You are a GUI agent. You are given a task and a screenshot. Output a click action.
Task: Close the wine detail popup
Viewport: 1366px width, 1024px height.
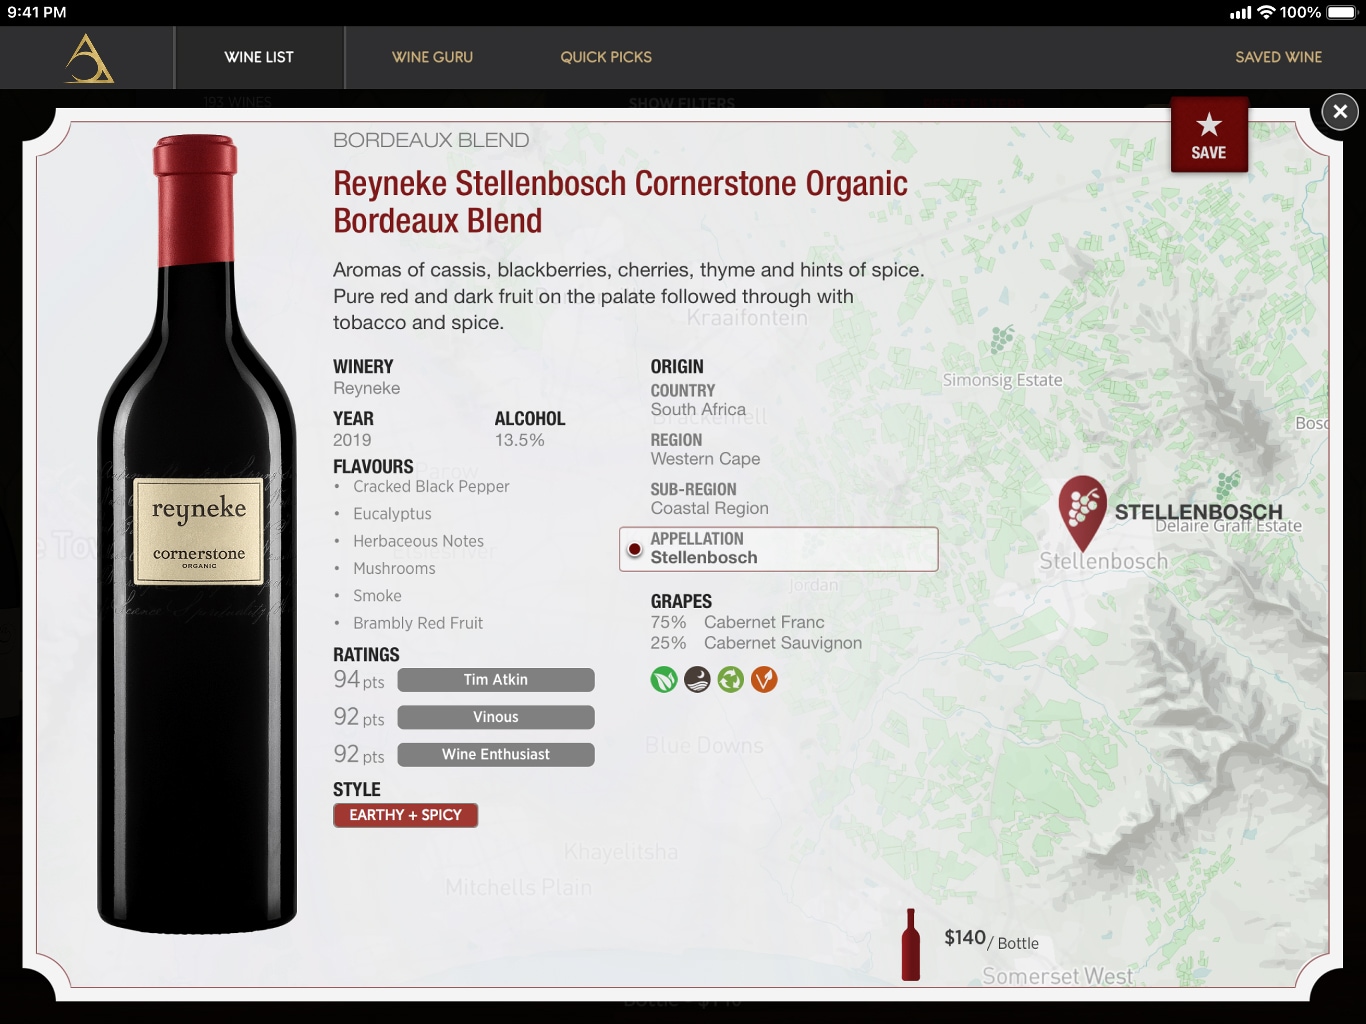(x=1340, y=111)
